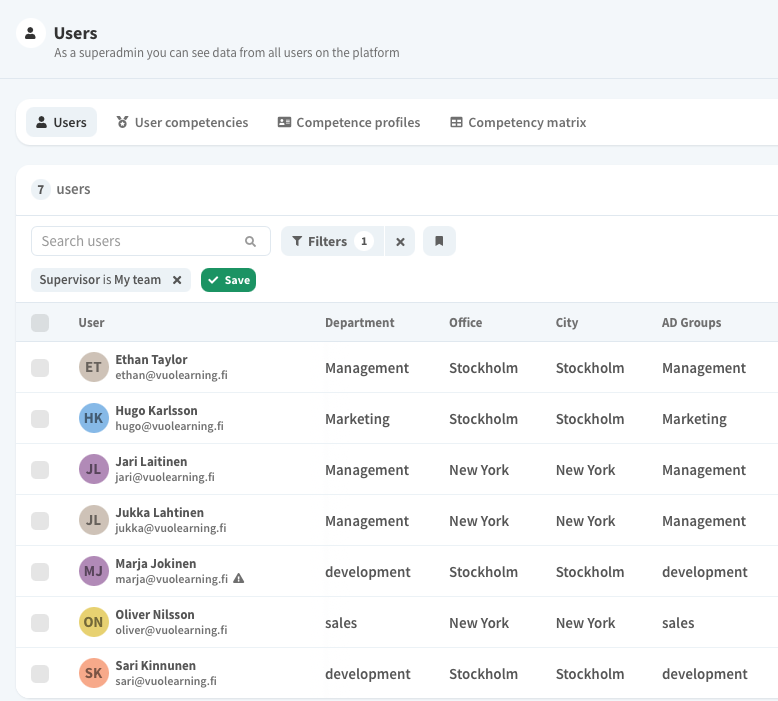Sort by the AD Groups column header
The height and width of the screenshot is (701, 778).
point(691,323)
